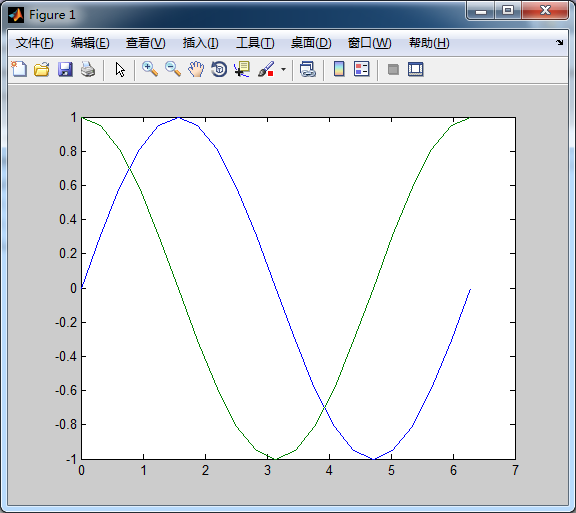Activate the Zoom In magnifier
Screen dimensions: 576x513
point(150,69)
